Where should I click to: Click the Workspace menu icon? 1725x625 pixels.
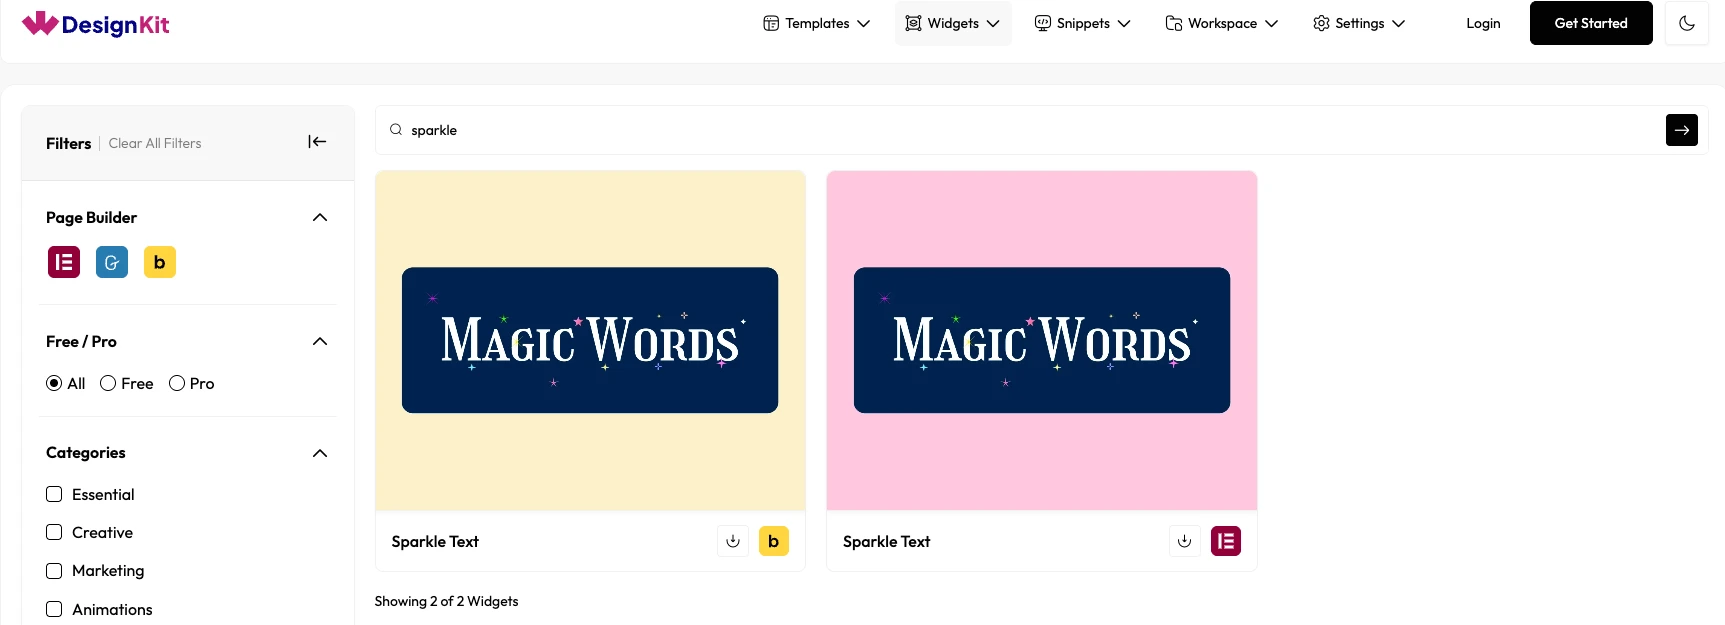1174,23
